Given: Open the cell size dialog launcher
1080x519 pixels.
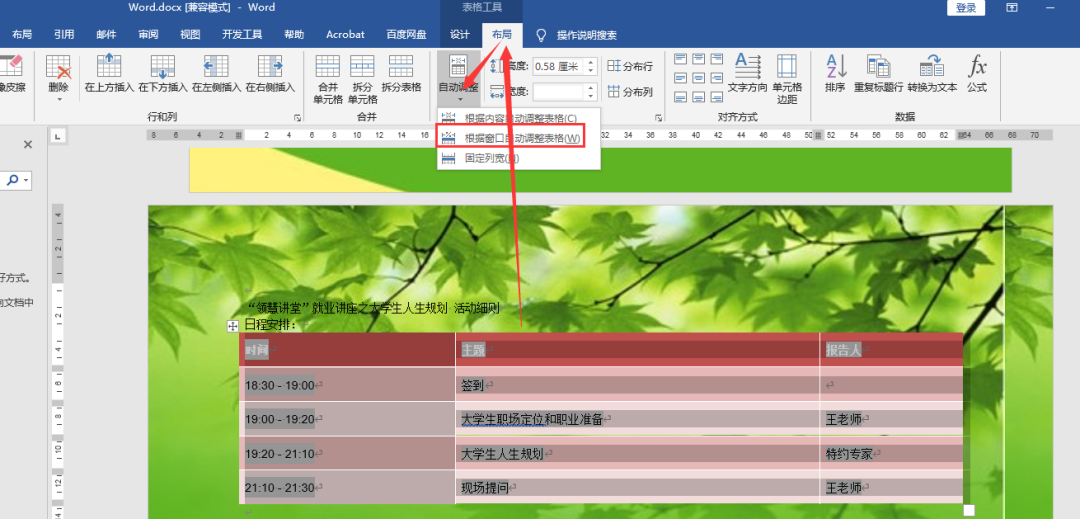Looking at the screenshot, I should point(658,118).
